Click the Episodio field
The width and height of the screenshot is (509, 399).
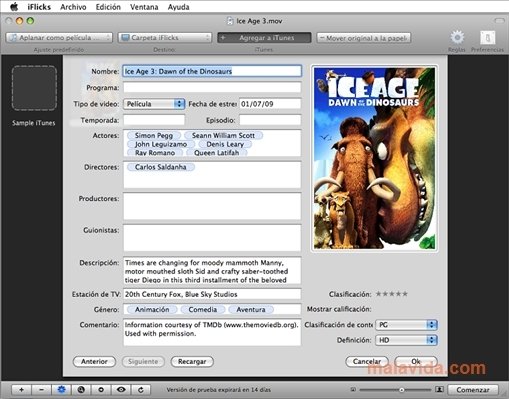pyautogui.click(x=270, y=120)
